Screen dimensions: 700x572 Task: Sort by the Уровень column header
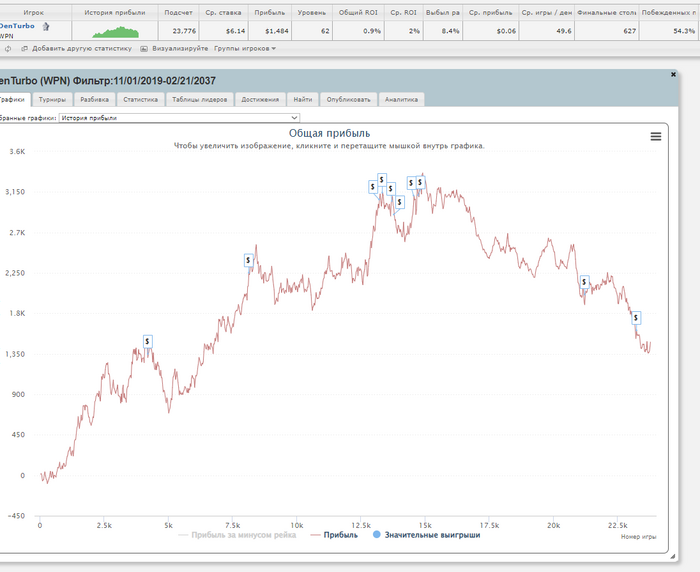[x=312, y=13]
